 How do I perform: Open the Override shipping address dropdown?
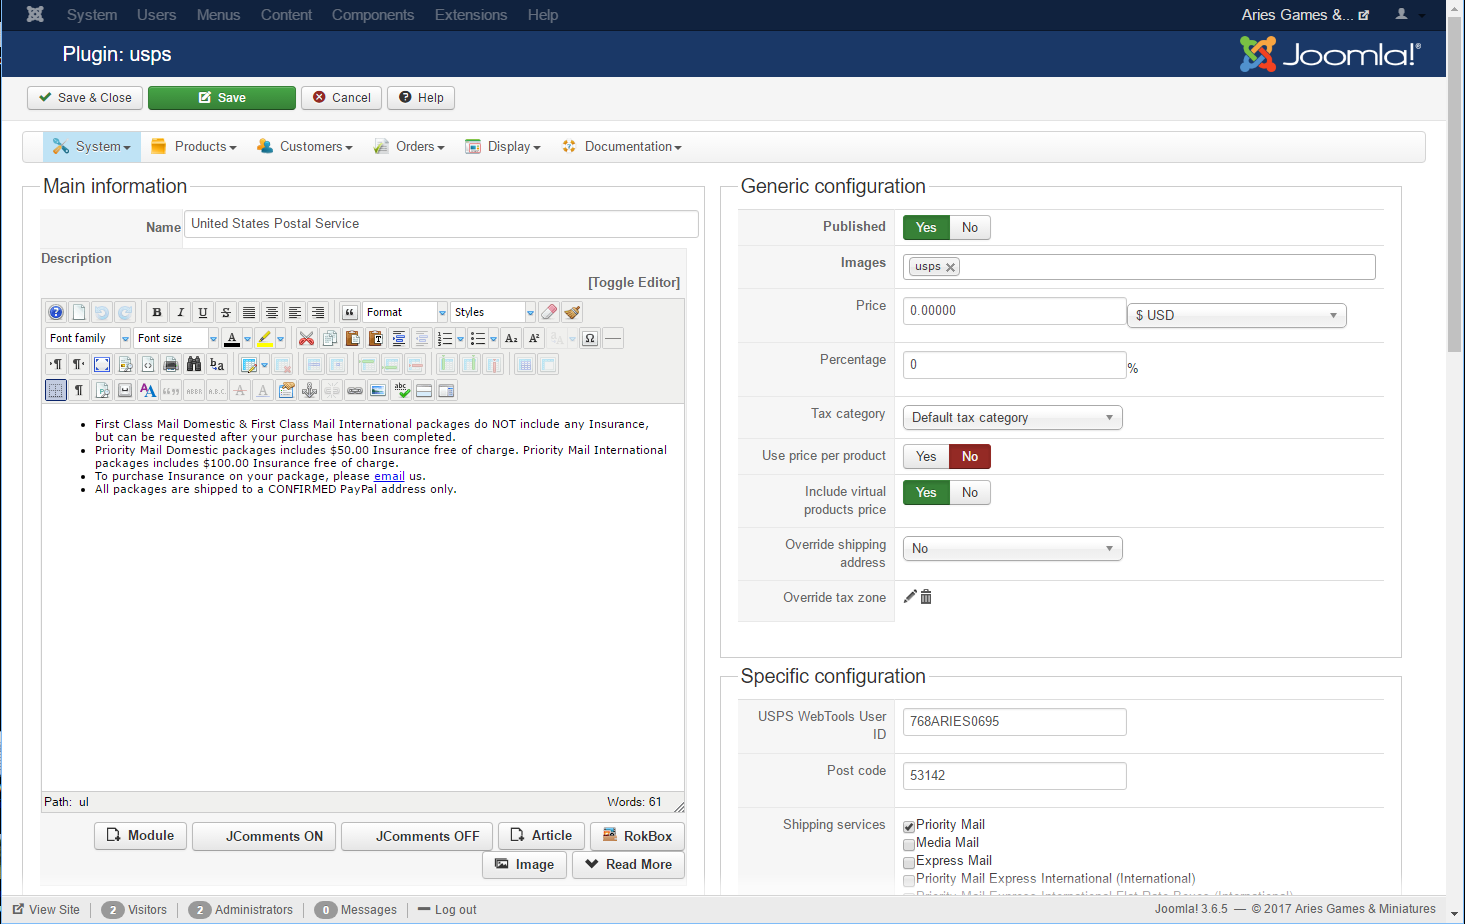tap(1012, 548)
